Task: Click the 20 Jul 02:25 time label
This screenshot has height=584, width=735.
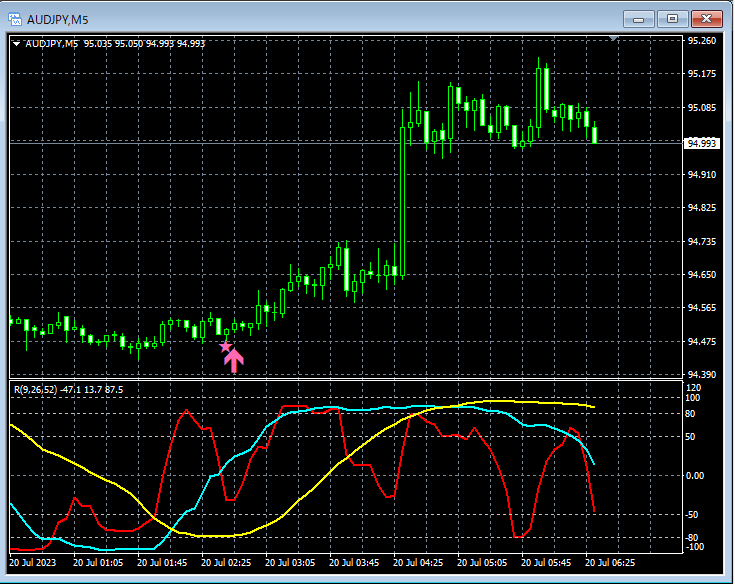Action: (x=226, y=562)
